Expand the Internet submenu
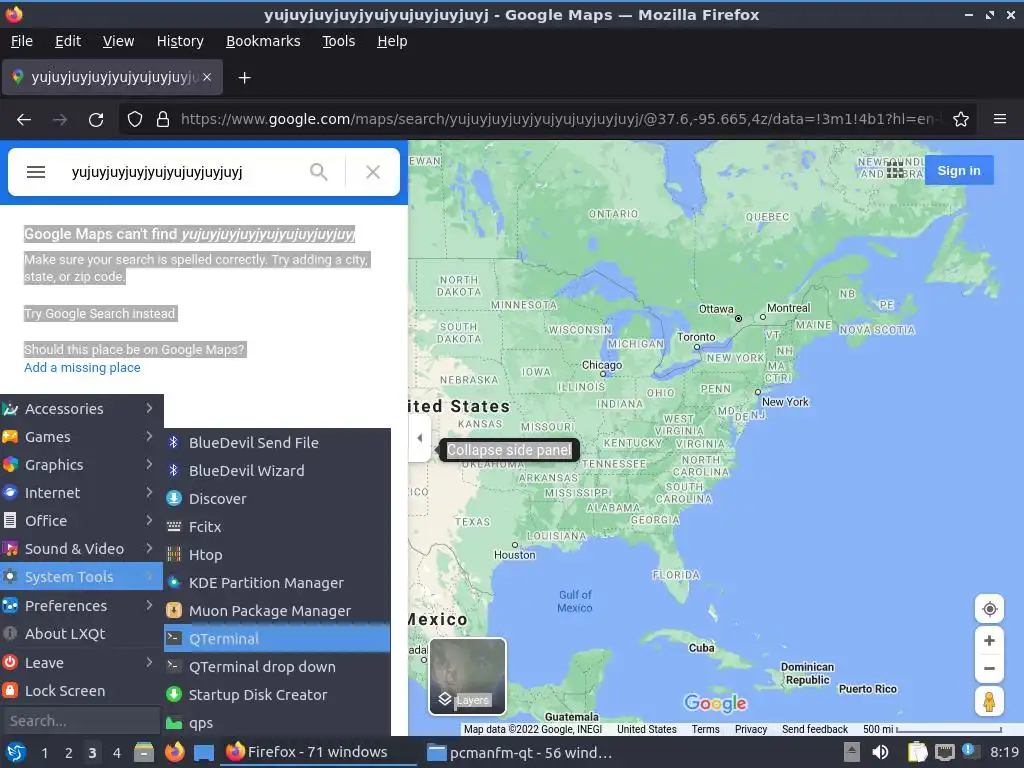Viewport: 1024px width, 768px height. click(x=81, y=493)
